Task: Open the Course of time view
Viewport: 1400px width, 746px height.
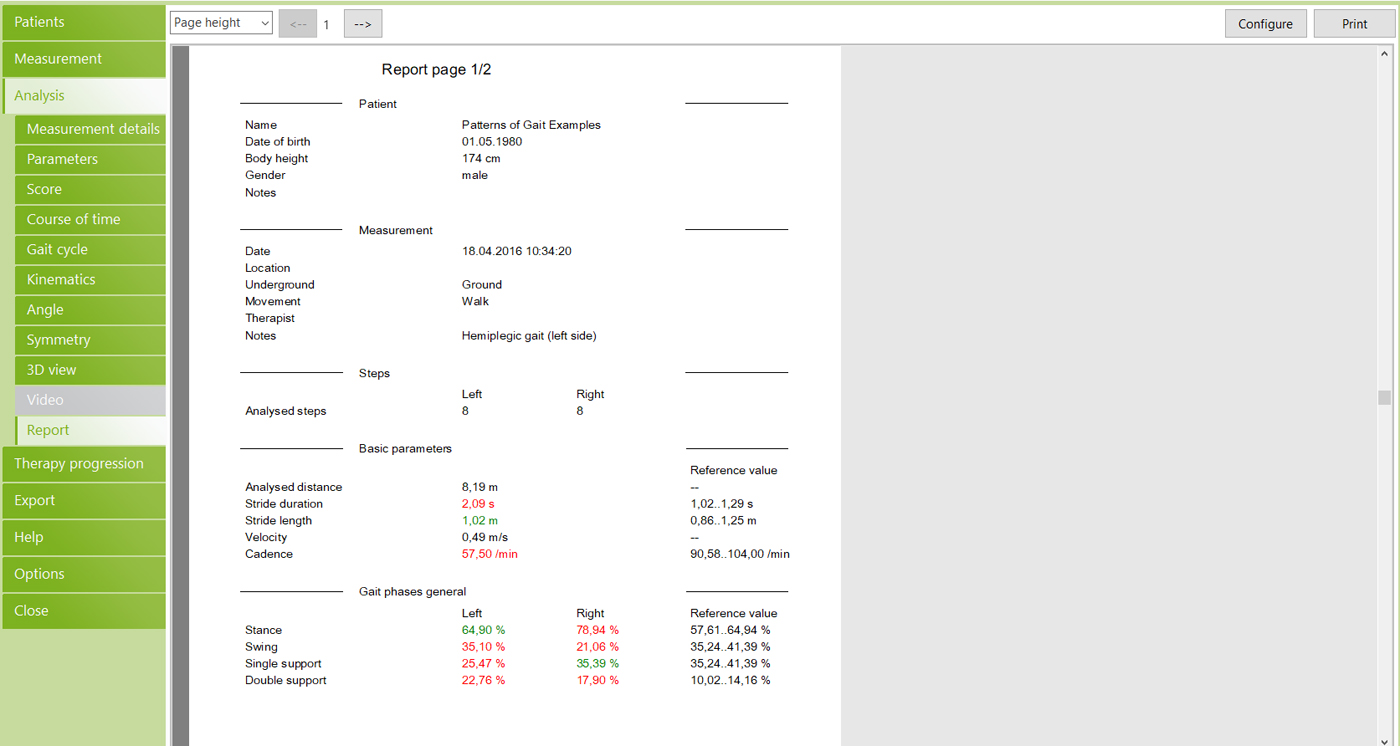Action: [90, 219]
